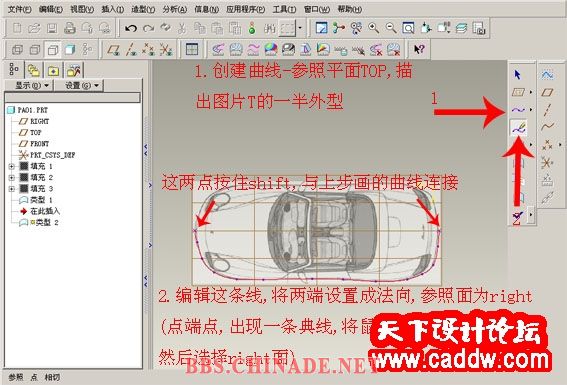Click the context help arrow icon
The height and width of the screenshot is (385, 567).
coord(419,49)
